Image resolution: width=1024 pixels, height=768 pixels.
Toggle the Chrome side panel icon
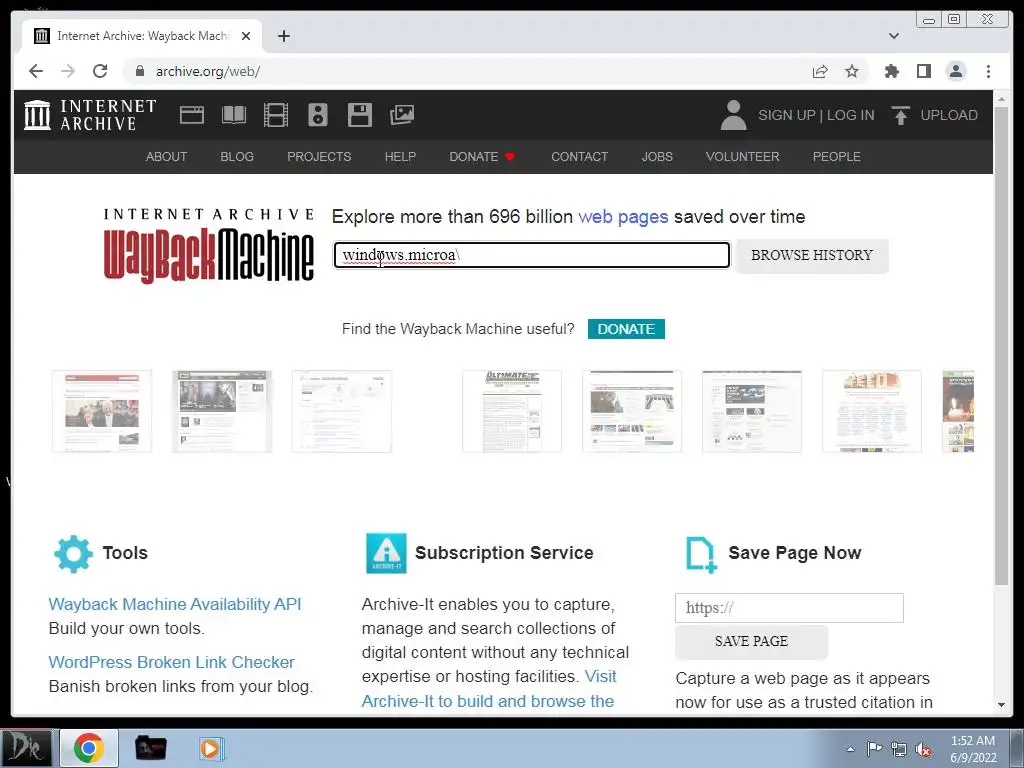(x=923, y=71)
